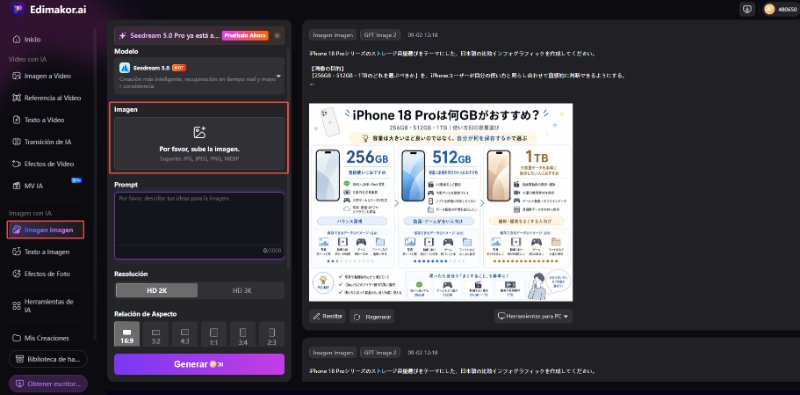Select HD 3K resolution

241,290
